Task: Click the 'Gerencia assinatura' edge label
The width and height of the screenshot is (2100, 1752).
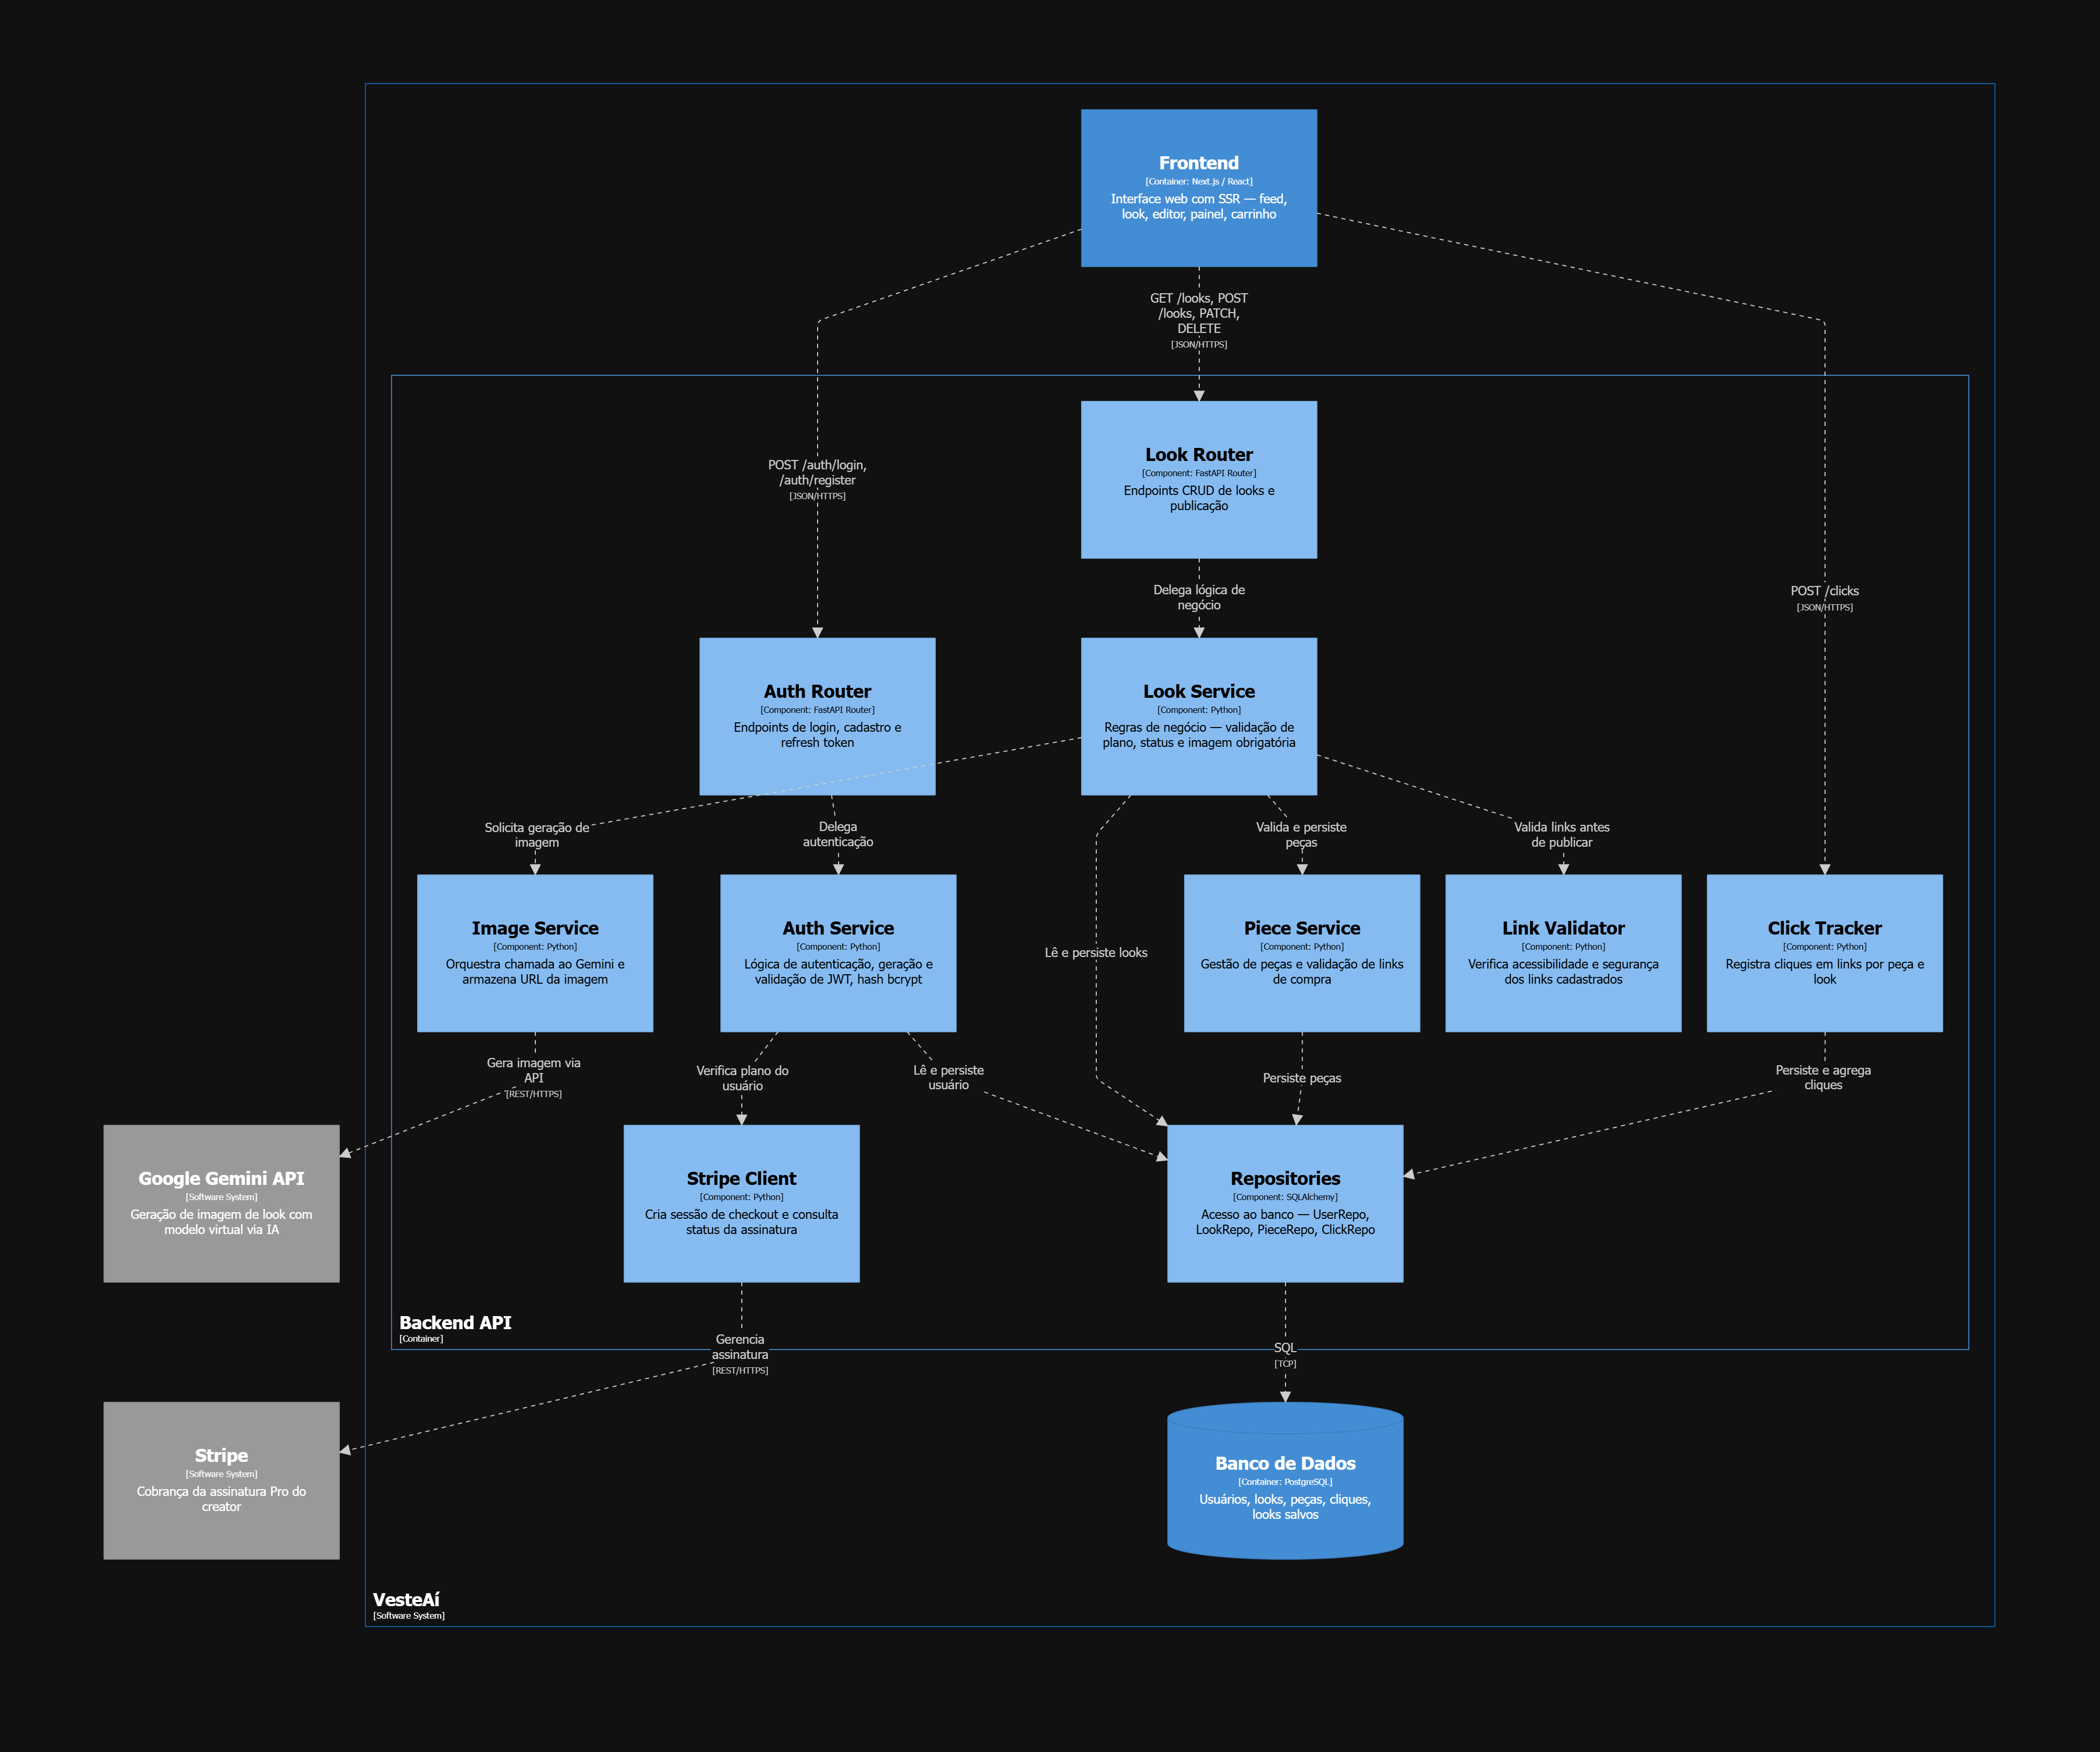Action: [740, 1347]
